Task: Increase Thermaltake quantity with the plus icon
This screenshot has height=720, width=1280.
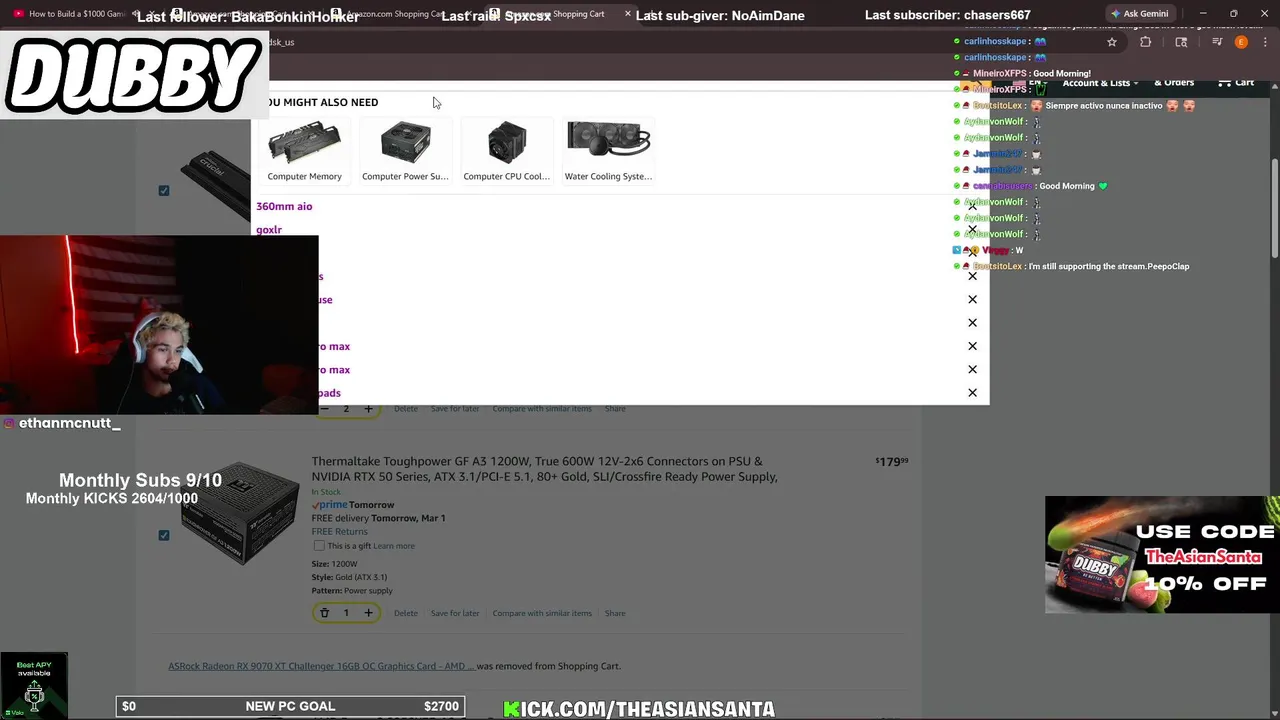Action: tap(368, 613)
